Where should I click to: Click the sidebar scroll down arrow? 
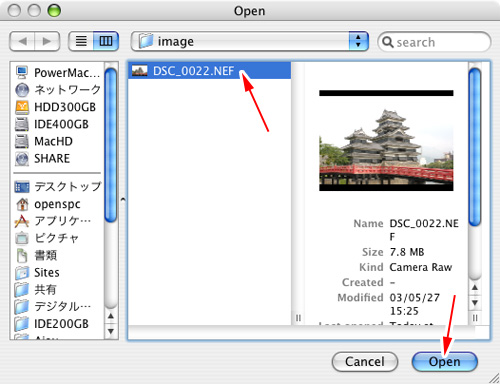(x=111, y=331)
